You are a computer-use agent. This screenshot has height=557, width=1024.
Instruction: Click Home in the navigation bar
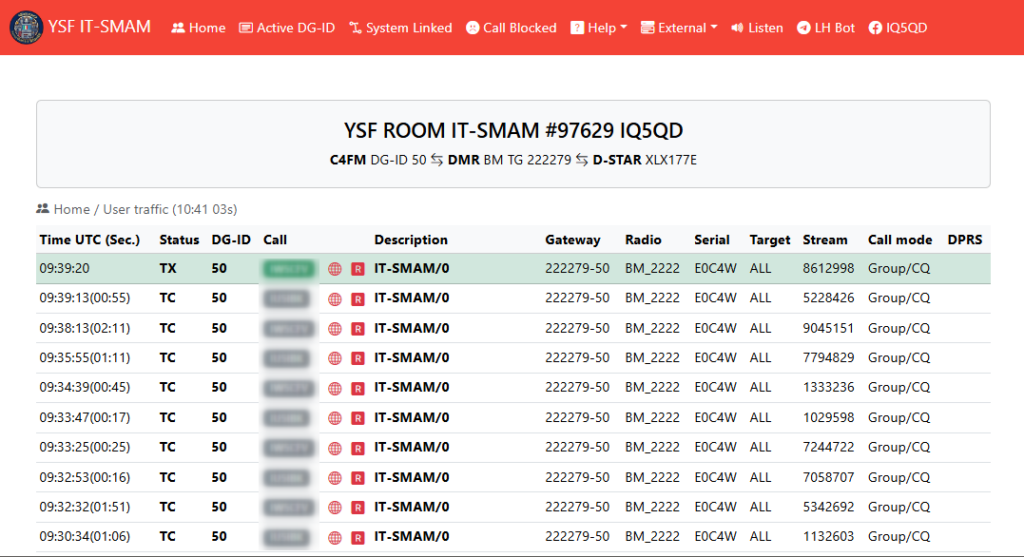tap(198, 28)
